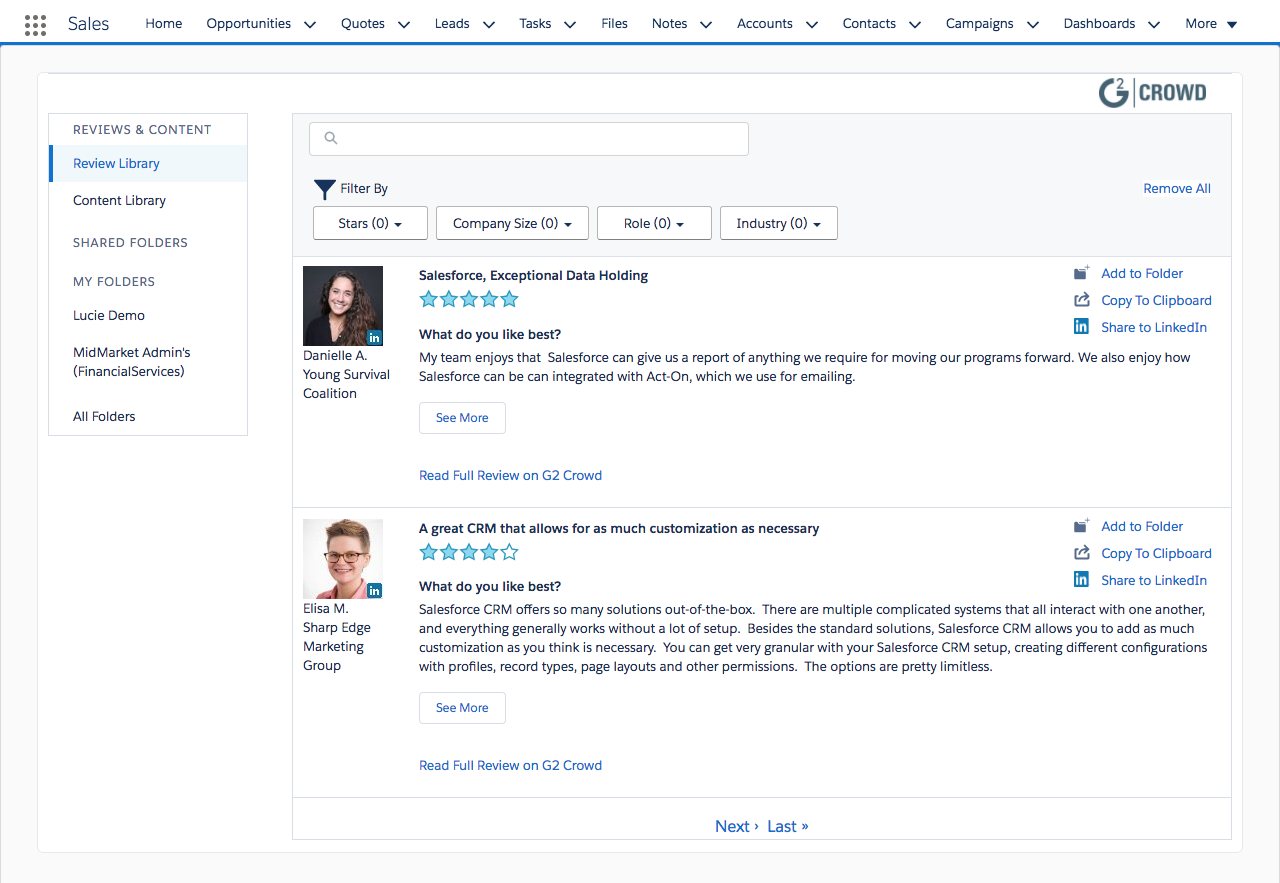Click See More on Elisa's review

(x=462, y=708)
